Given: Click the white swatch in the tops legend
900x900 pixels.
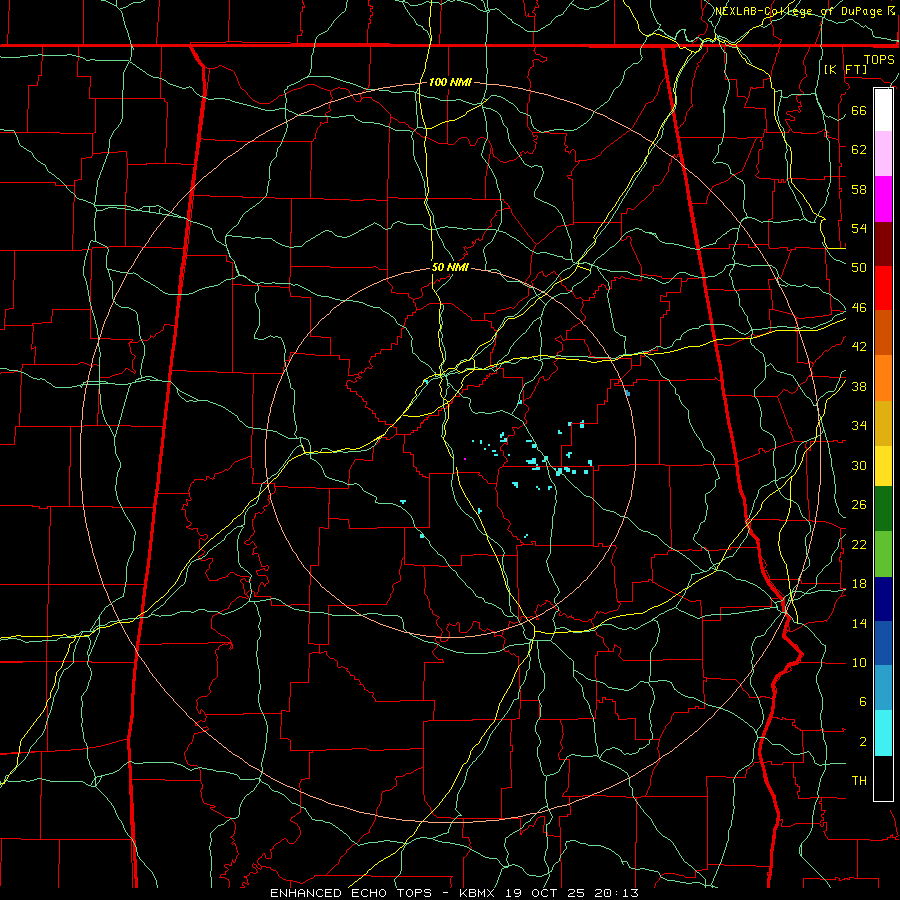Looking at the screenshot, I should tap(883, 110).
